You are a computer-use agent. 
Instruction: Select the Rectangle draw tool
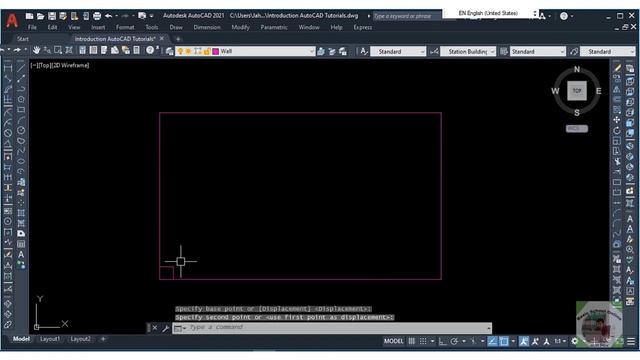(21, 110)
